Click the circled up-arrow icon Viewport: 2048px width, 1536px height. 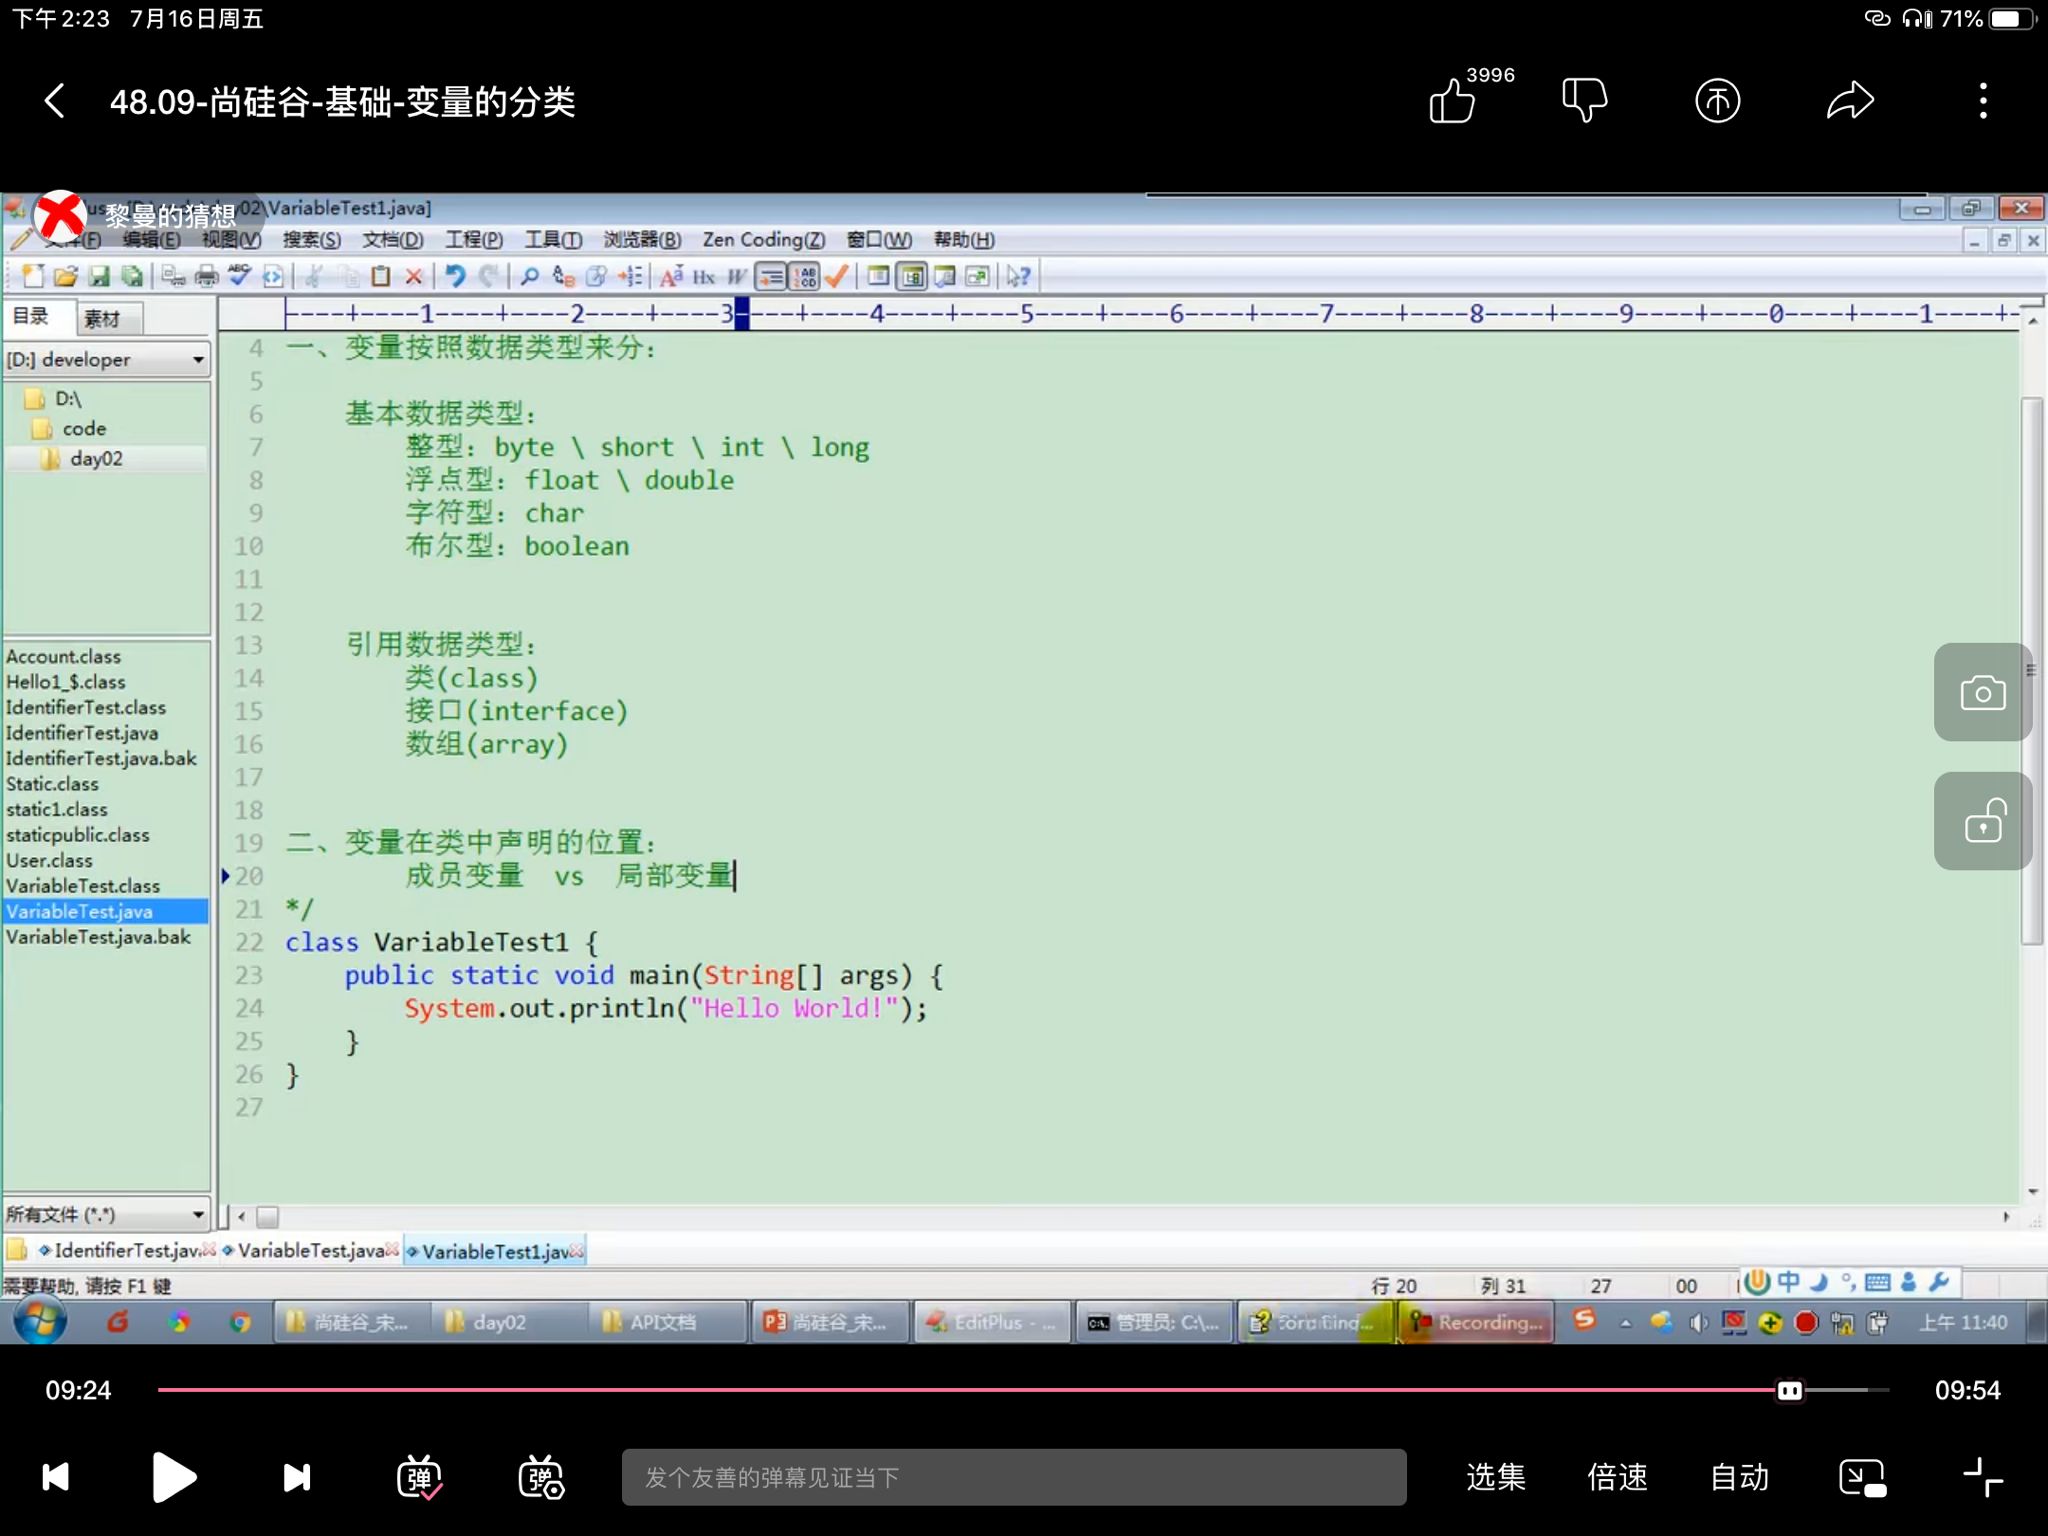tap(1717, 101)
